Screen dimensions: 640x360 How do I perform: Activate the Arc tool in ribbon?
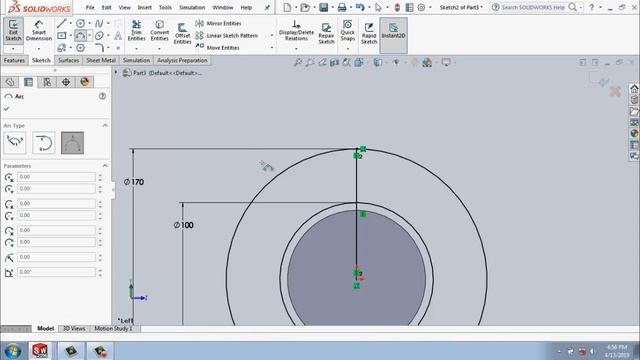point(80,36)
